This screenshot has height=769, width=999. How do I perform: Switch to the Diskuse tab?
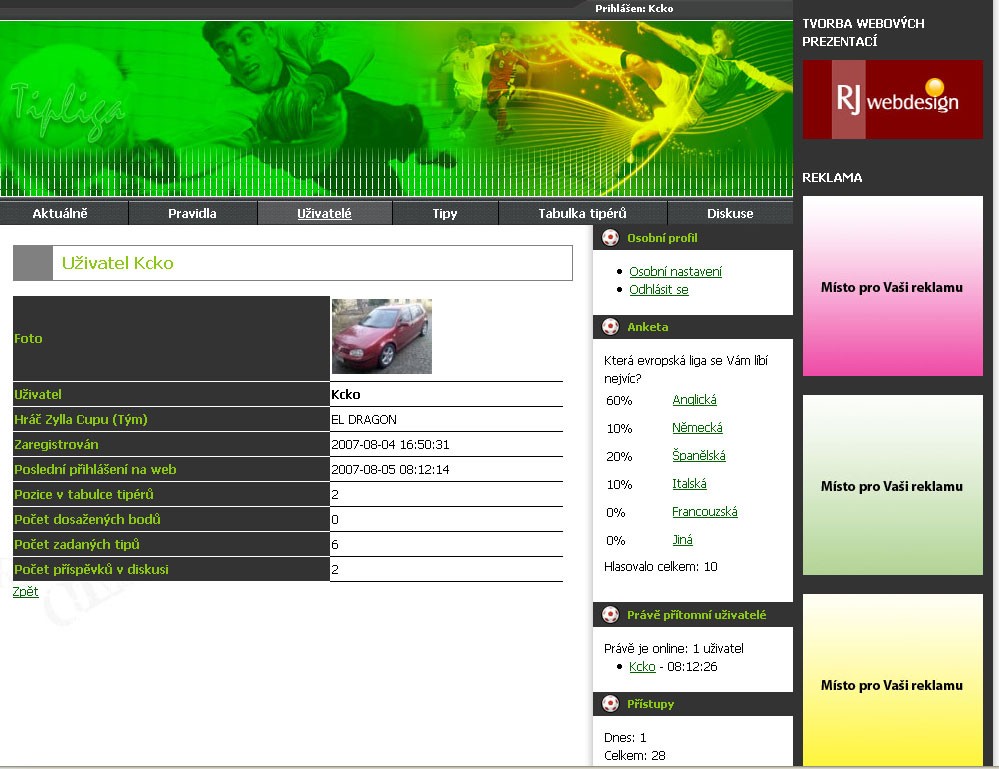point(730,213)
